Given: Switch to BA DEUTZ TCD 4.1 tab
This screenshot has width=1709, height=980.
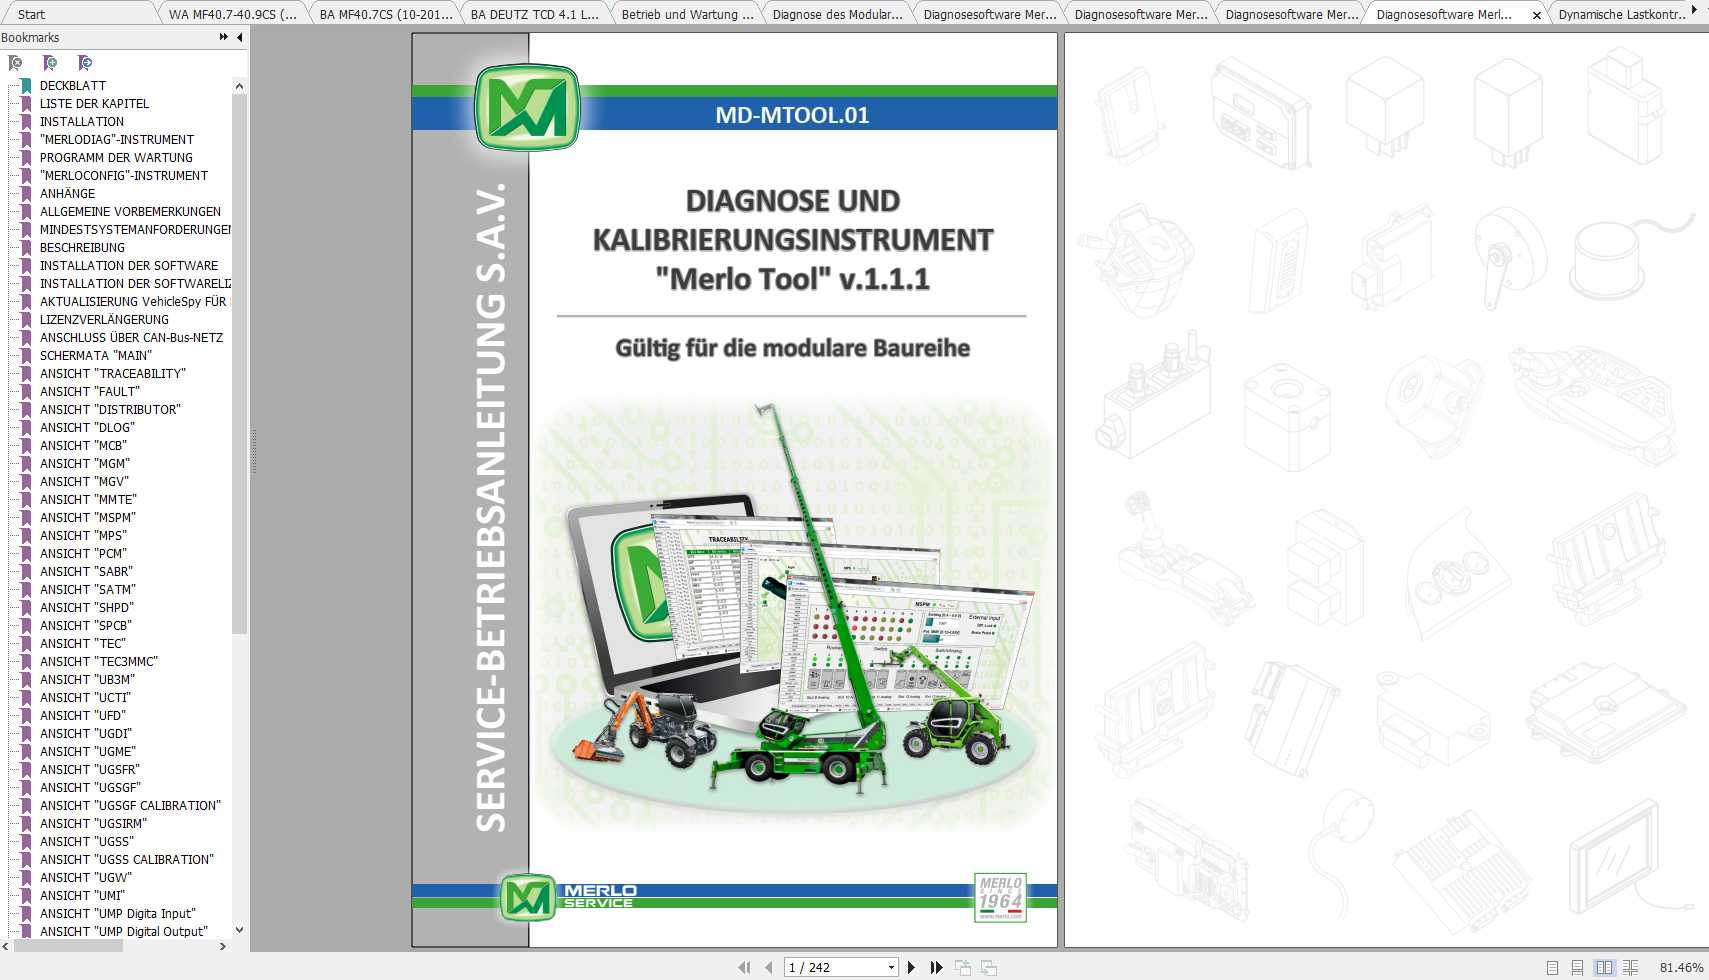Looking at the screenshot, I should 535,14.
